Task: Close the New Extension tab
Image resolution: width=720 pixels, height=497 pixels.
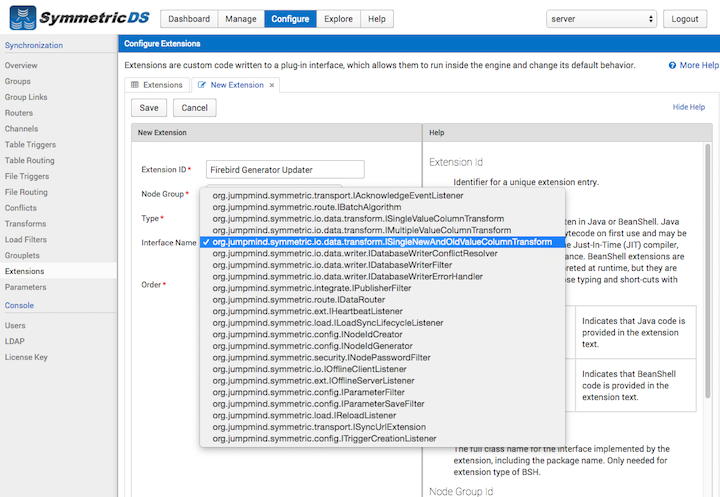Action: click(272, 85)
